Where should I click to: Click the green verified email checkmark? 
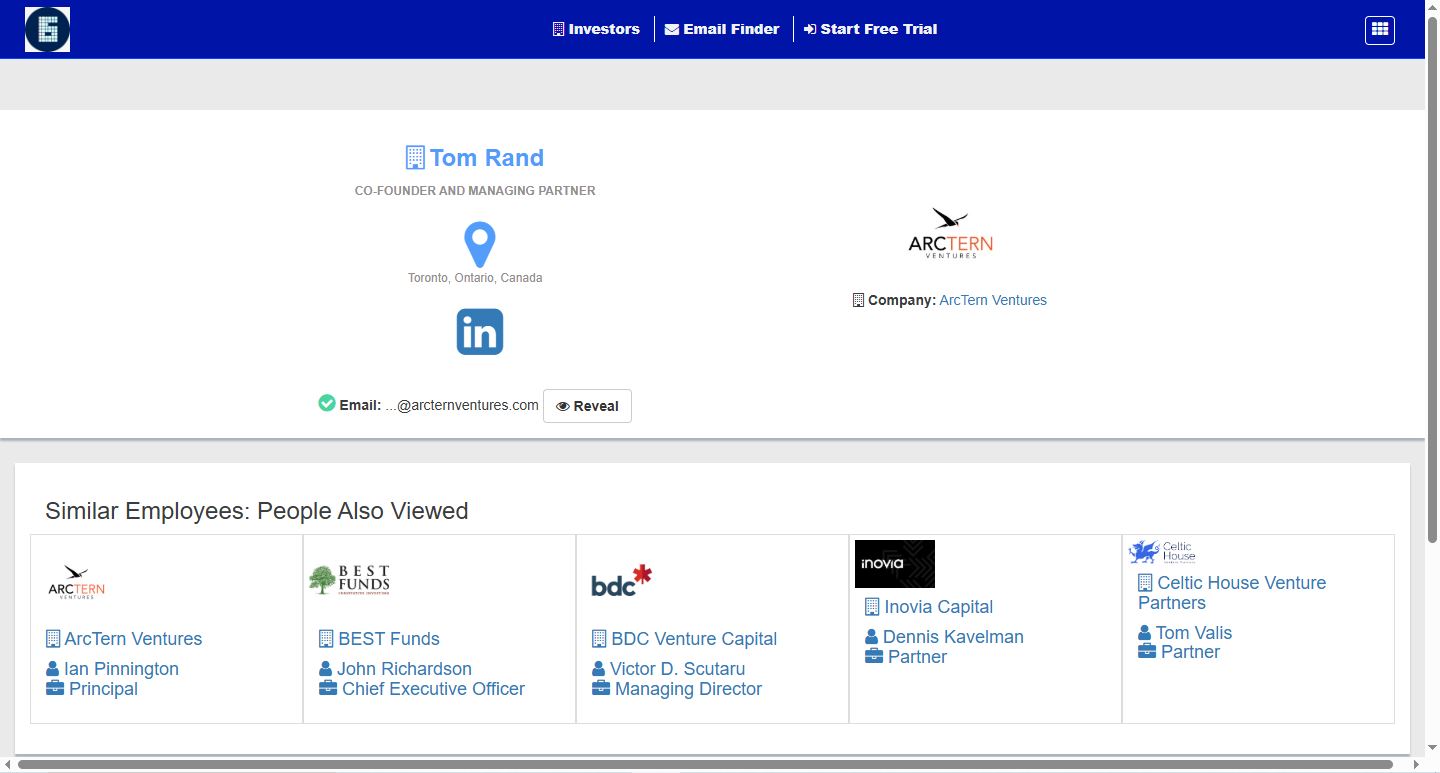click(x=327, y=403)
